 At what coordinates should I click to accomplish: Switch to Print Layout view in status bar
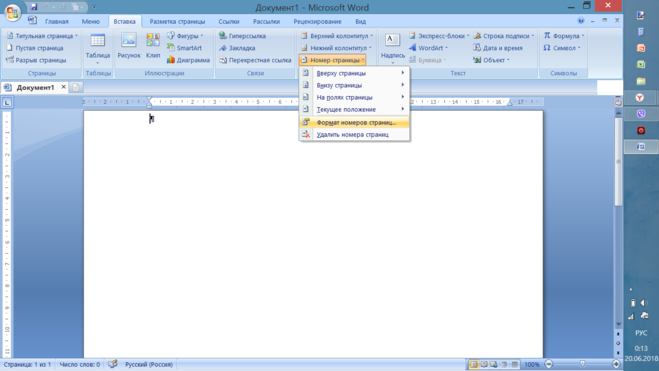(x=474, y=365)
